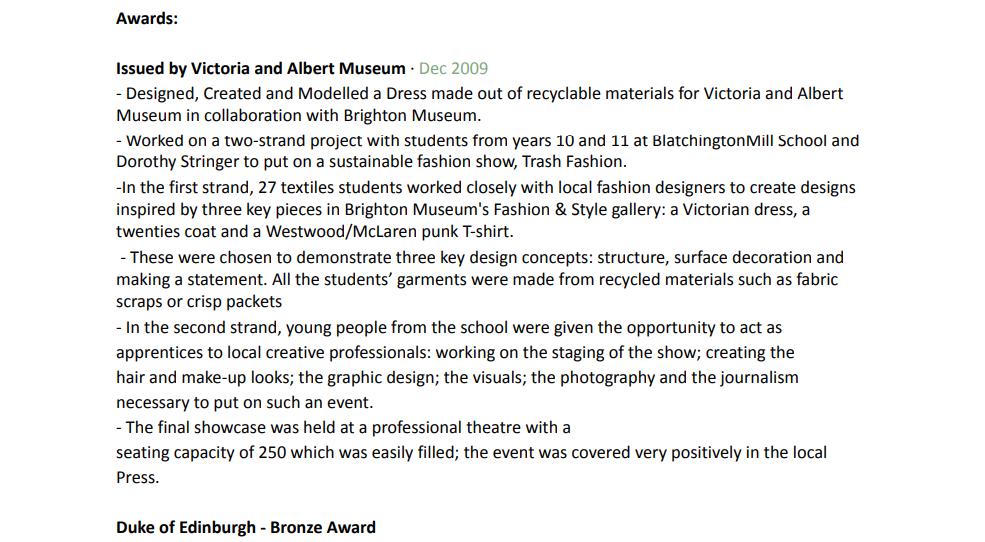Click the word "Press." on the last paragraph line
This screenshot has width=985, height=542.
pos(137,477)
